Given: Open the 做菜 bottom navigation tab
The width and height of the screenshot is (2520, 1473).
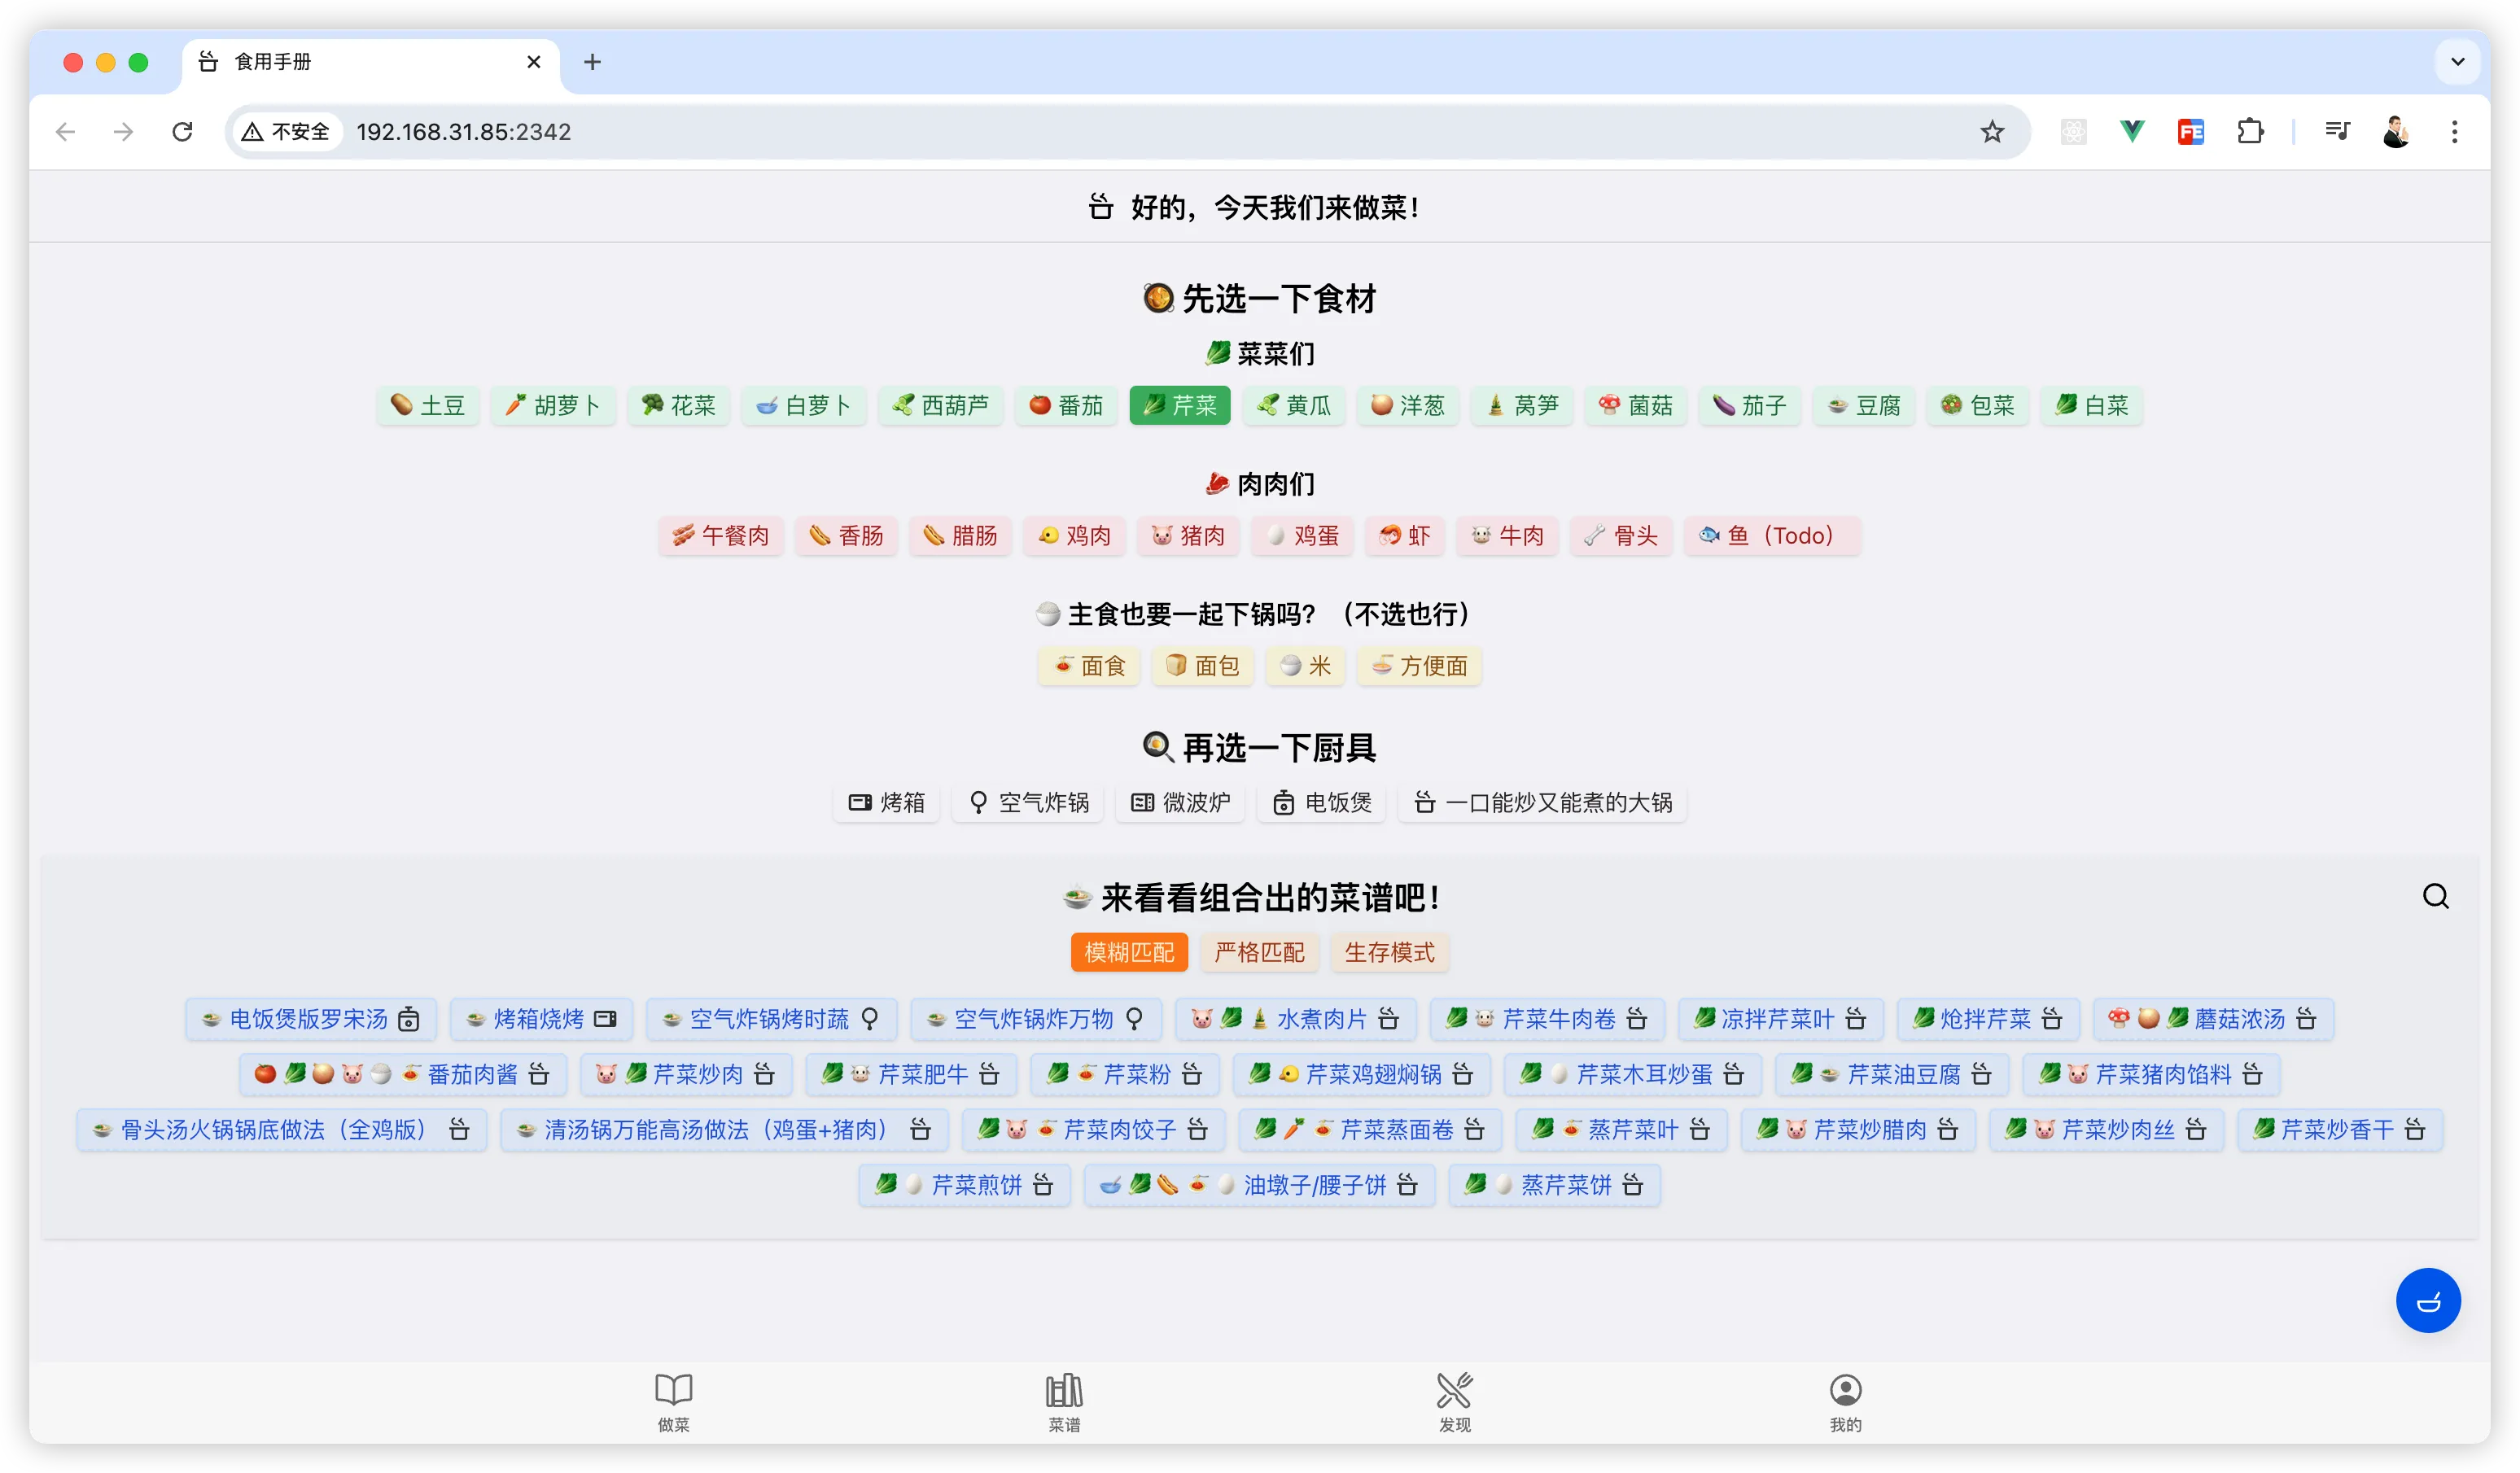Looking at the screenshot, I should click(x=673, y=1402).
